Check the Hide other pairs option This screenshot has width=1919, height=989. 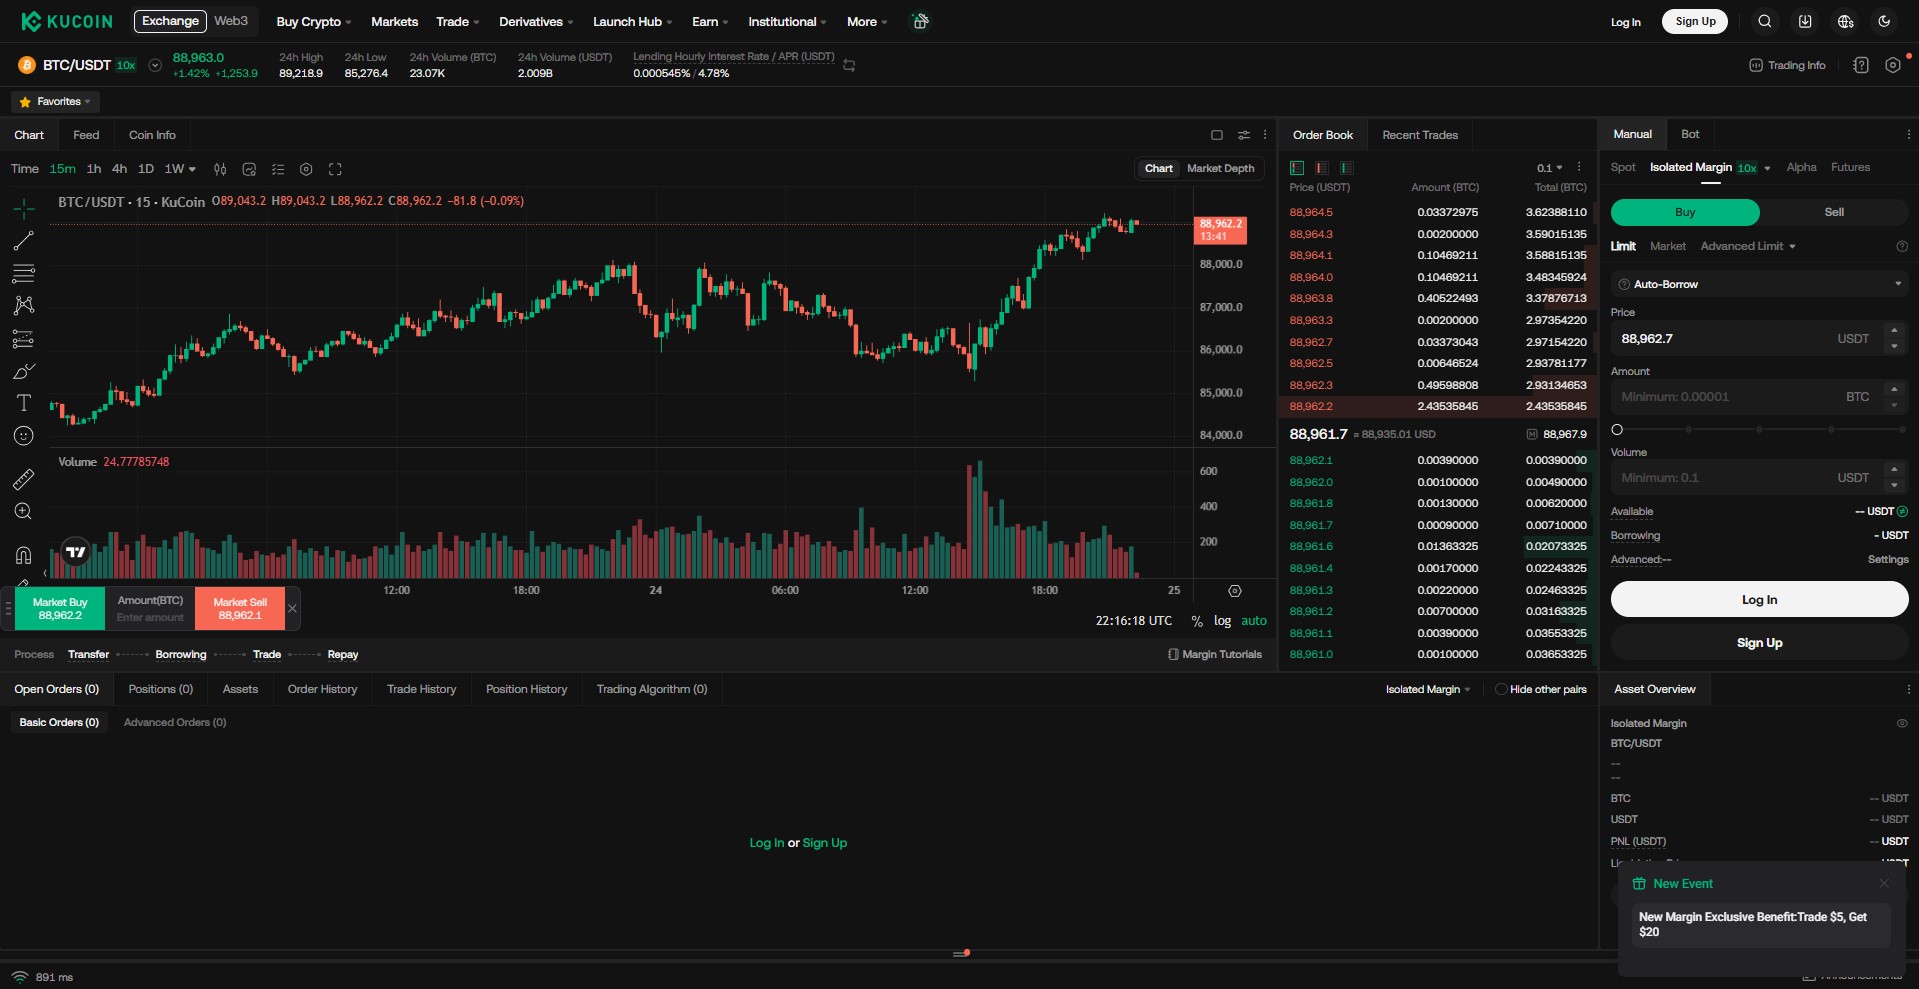pos(1500,689)
